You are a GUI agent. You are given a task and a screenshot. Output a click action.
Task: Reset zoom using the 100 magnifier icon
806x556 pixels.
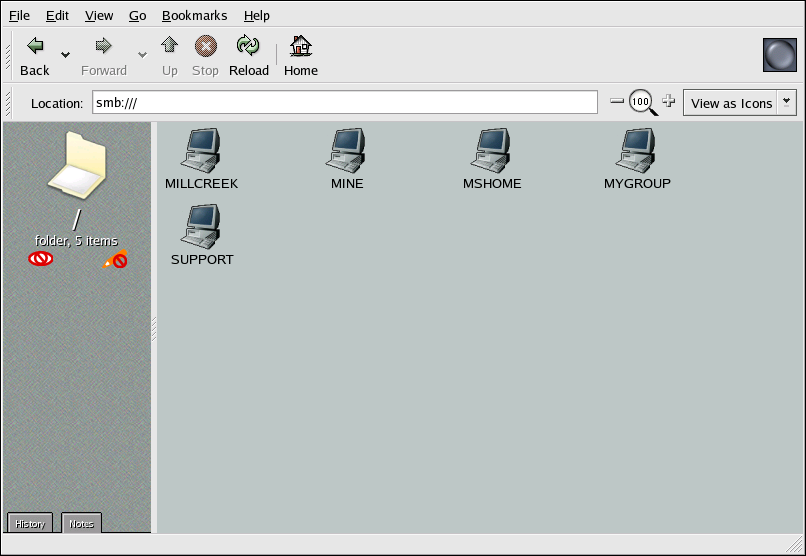(642, 102)
